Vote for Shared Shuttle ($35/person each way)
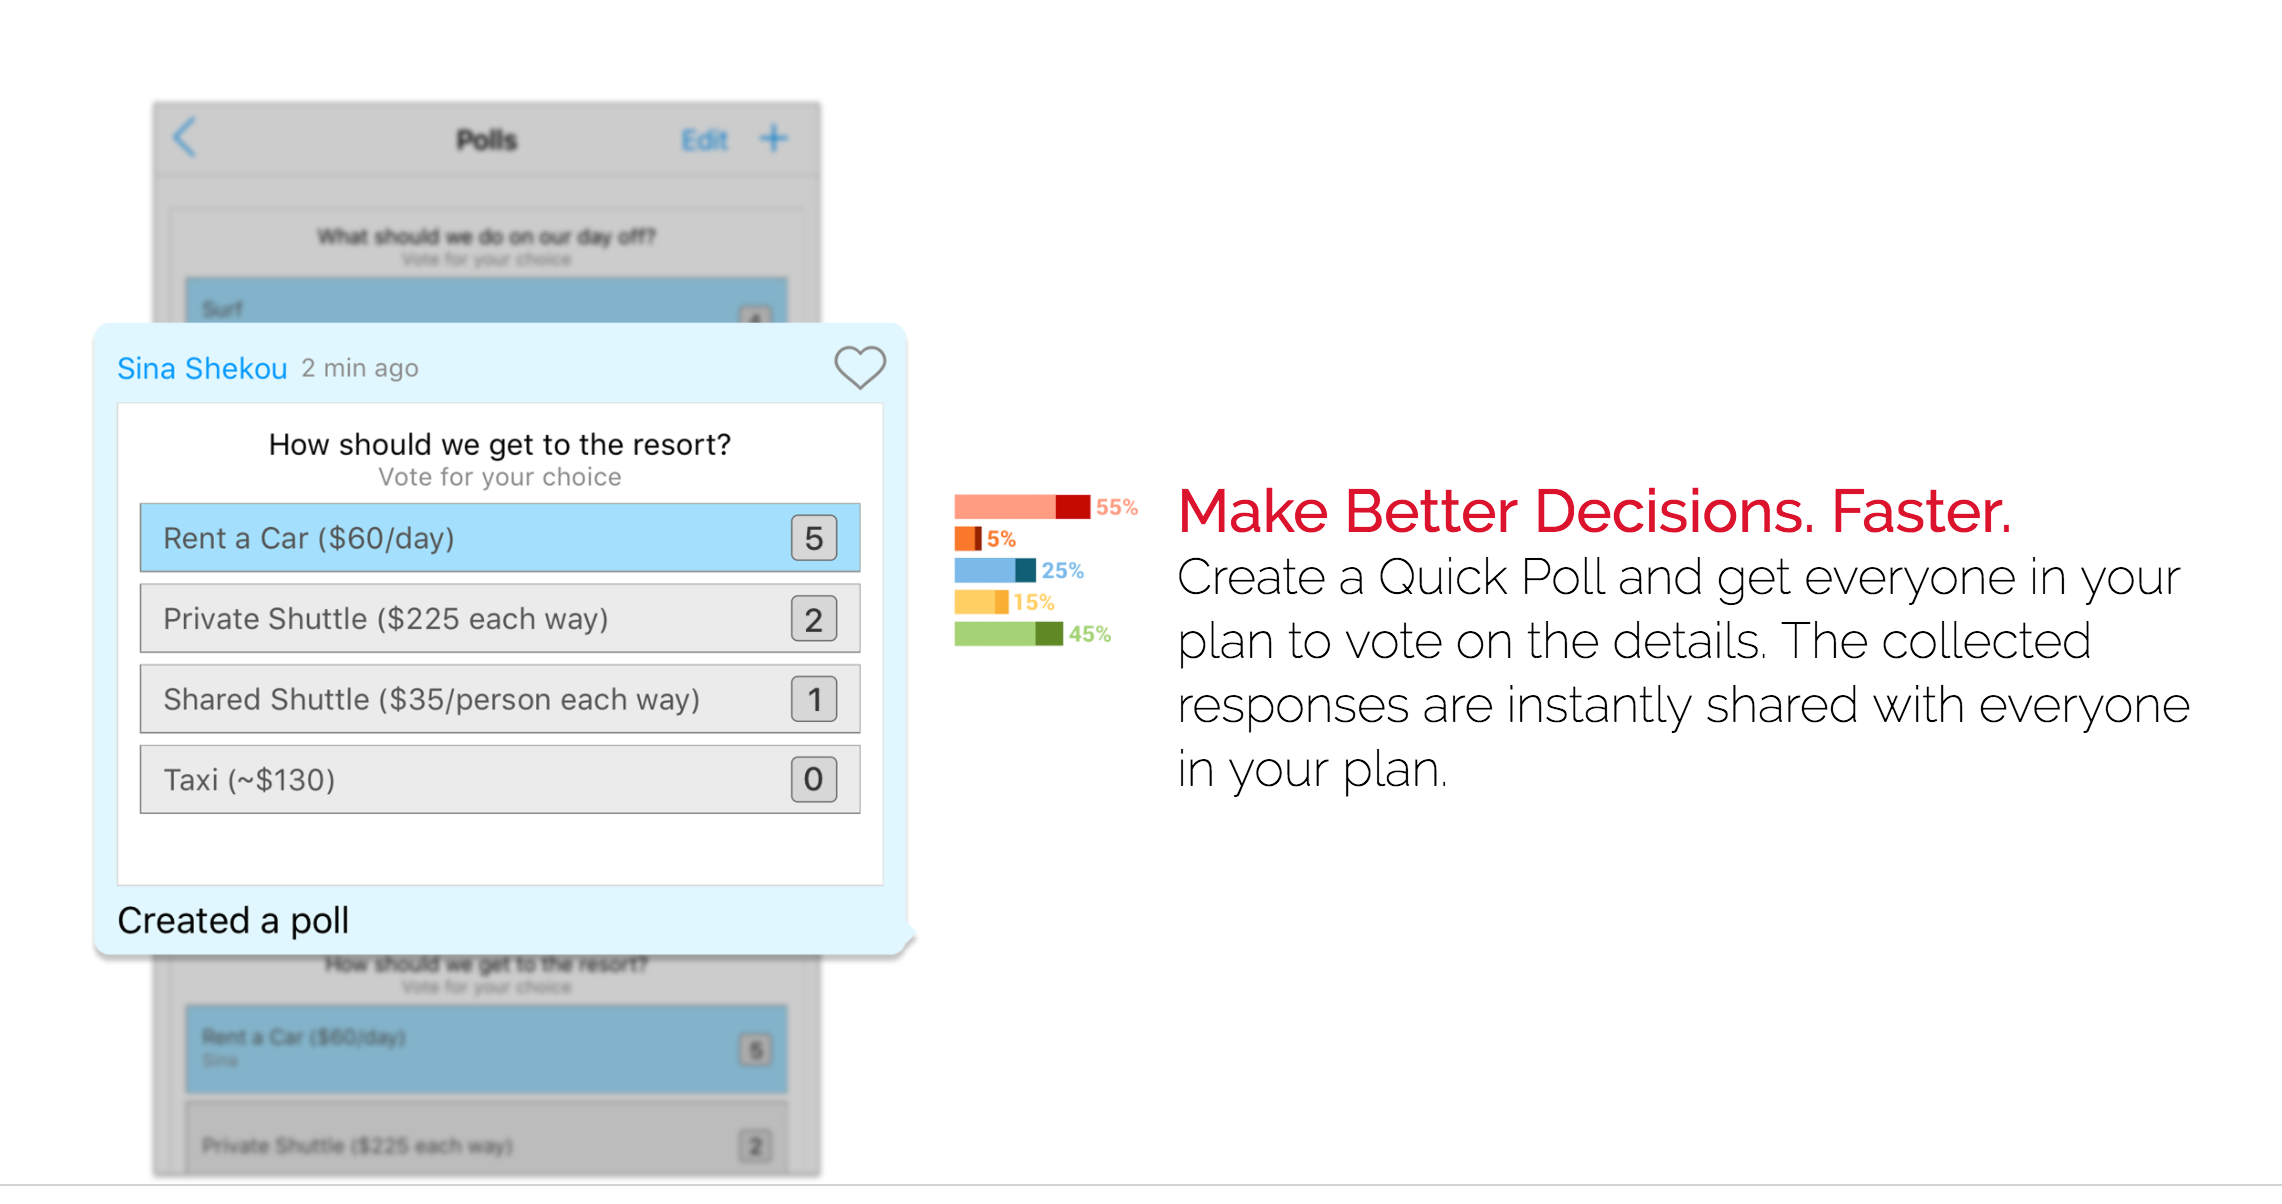This screenshot has height=1204, width=2282. (x=500, y=699)
